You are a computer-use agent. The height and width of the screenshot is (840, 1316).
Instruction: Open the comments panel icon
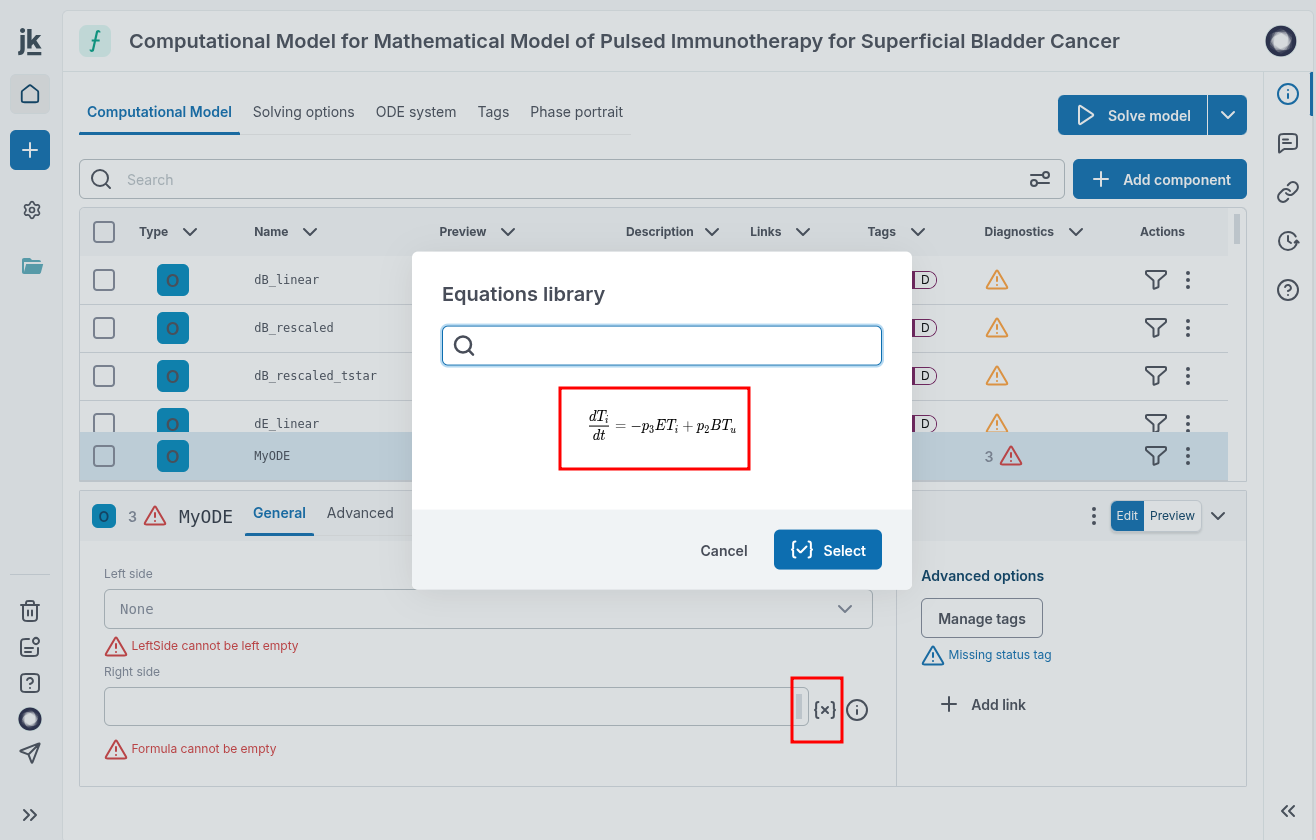tap(1288, 143)
